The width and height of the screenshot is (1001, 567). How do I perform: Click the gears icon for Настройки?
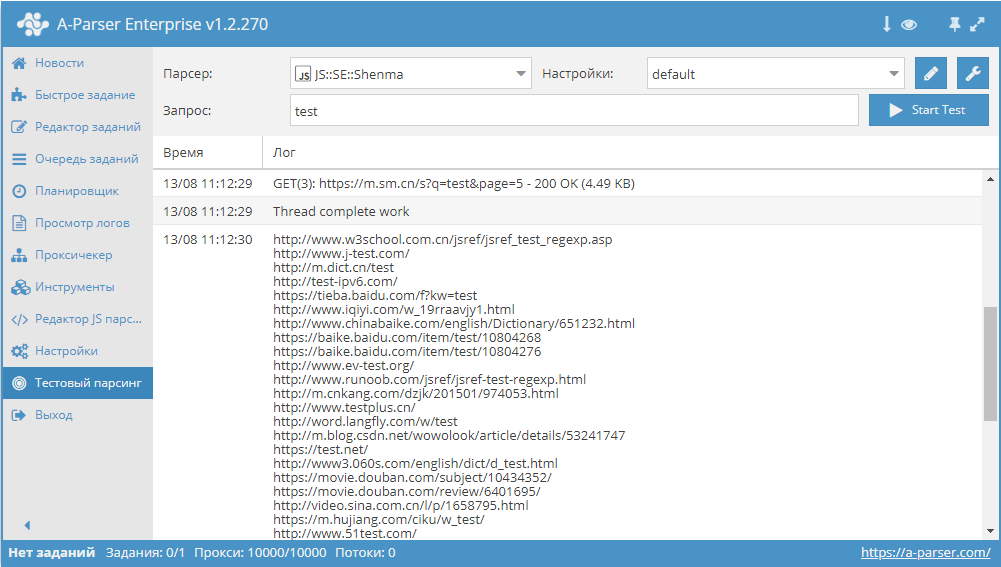coord(19,351)
